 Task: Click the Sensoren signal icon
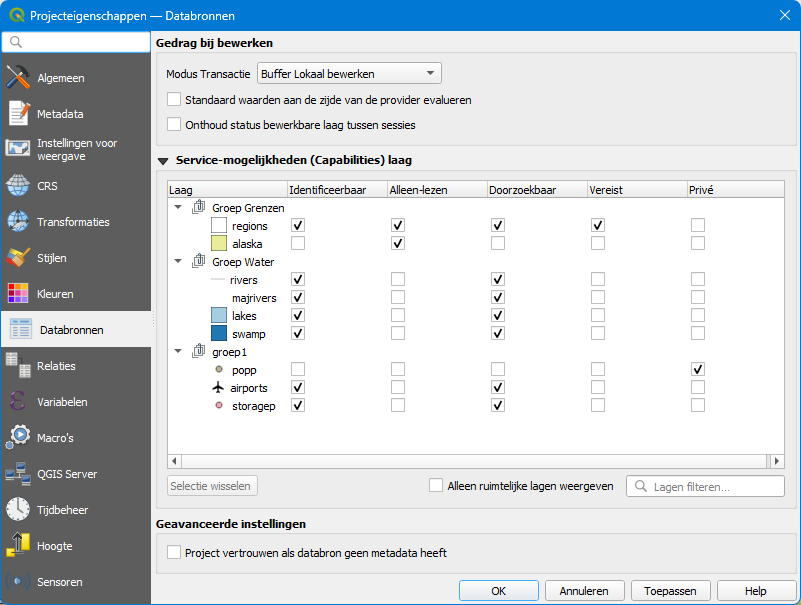[18, 581]
